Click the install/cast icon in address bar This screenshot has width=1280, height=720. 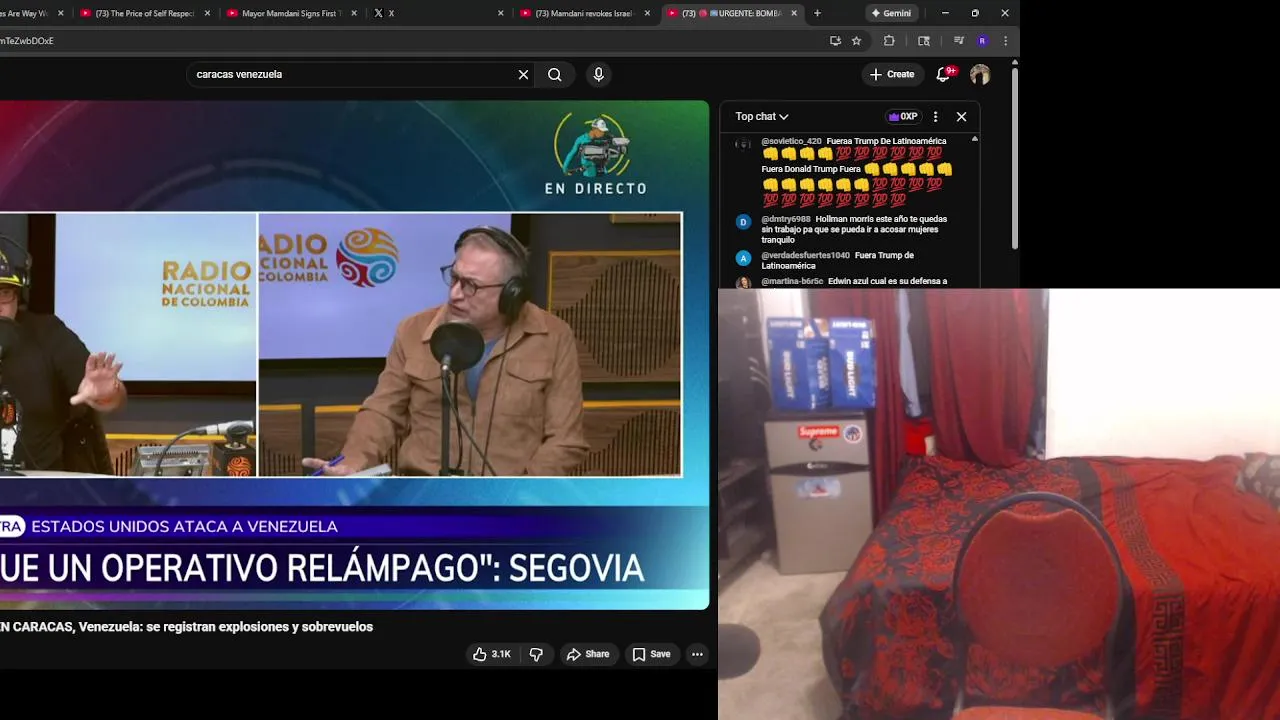tap(835, 41)
